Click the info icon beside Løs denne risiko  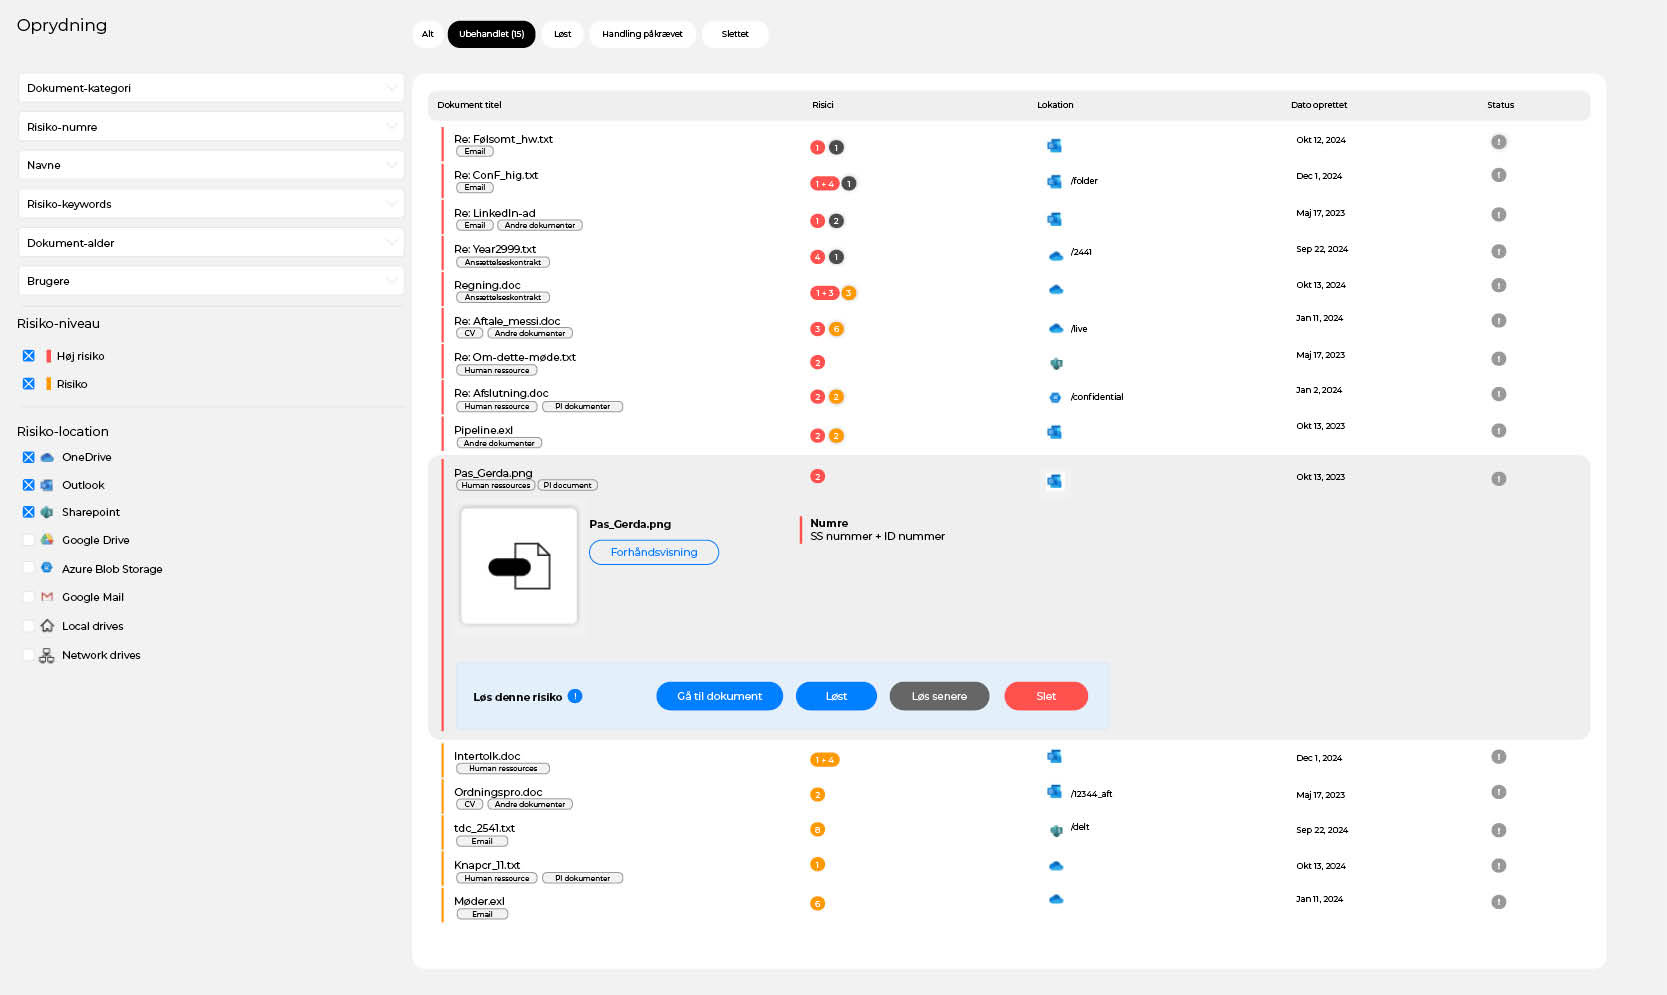point(575,696)
